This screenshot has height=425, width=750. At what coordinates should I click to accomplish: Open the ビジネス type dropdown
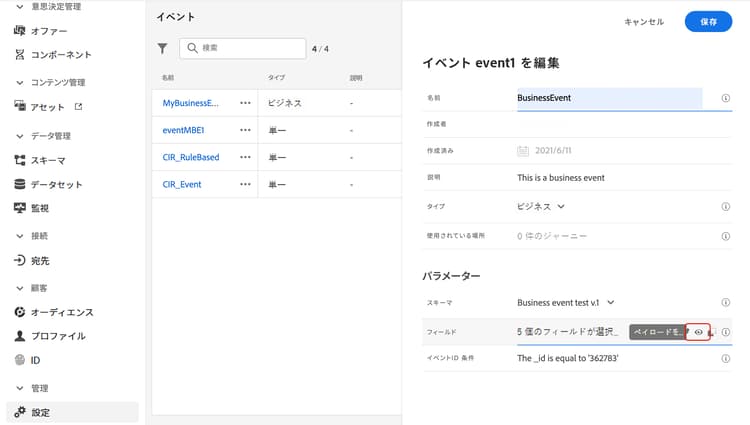(540, 207)
